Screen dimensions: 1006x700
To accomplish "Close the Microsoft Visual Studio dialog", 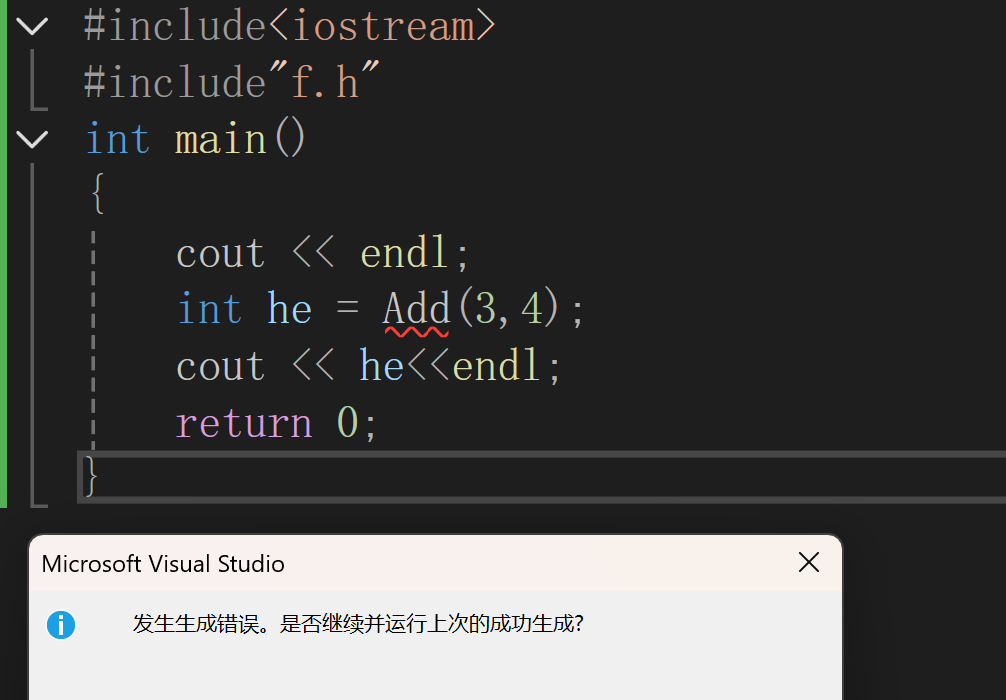I will click(809, 562).
